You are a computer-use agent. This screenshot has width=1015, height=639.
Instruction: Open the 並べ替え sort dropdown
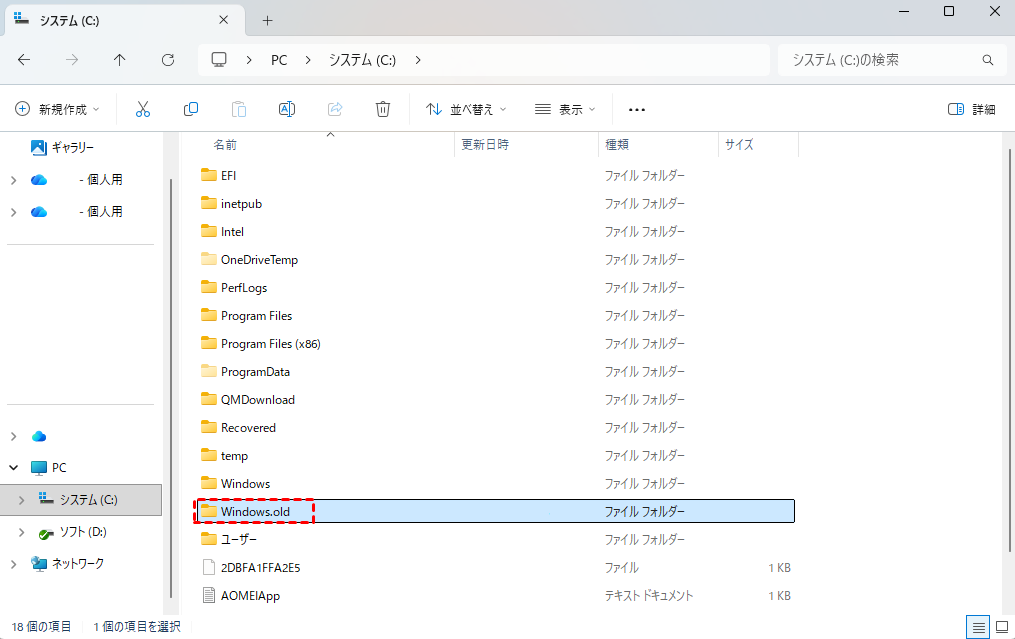[466, 109]
